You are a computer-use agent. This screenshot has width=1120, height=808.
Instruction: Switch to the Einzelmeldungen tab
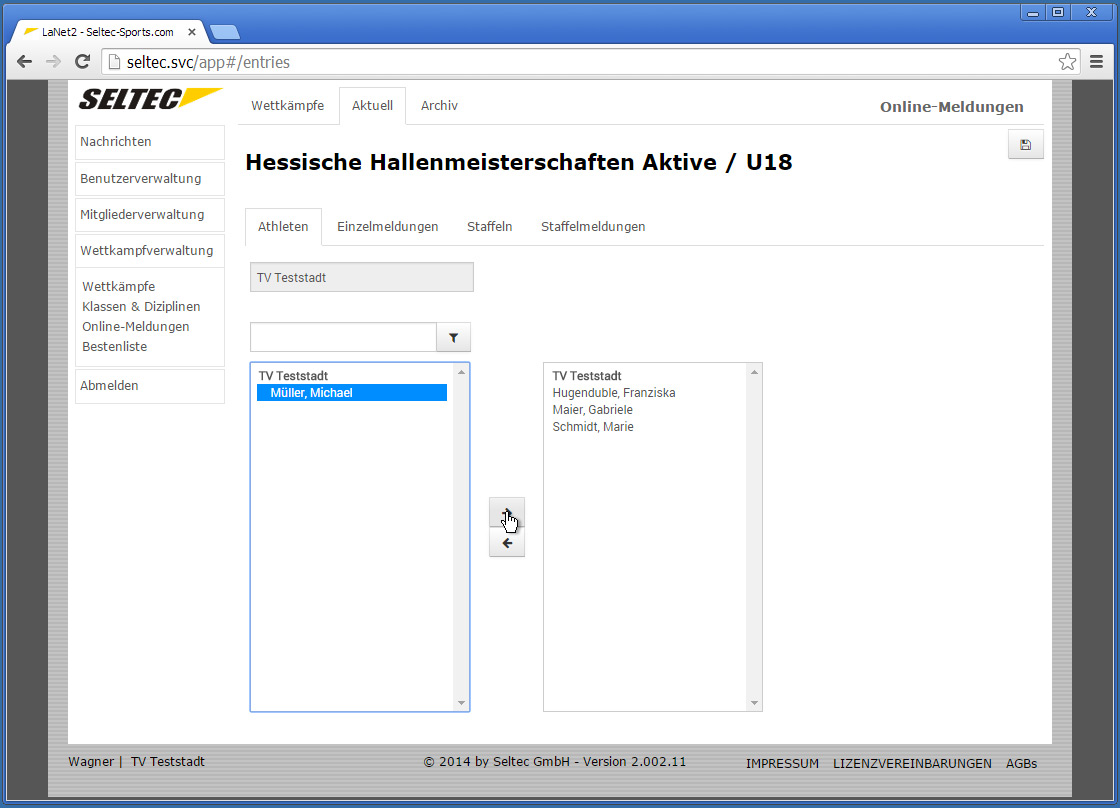(x=387, y=227)
